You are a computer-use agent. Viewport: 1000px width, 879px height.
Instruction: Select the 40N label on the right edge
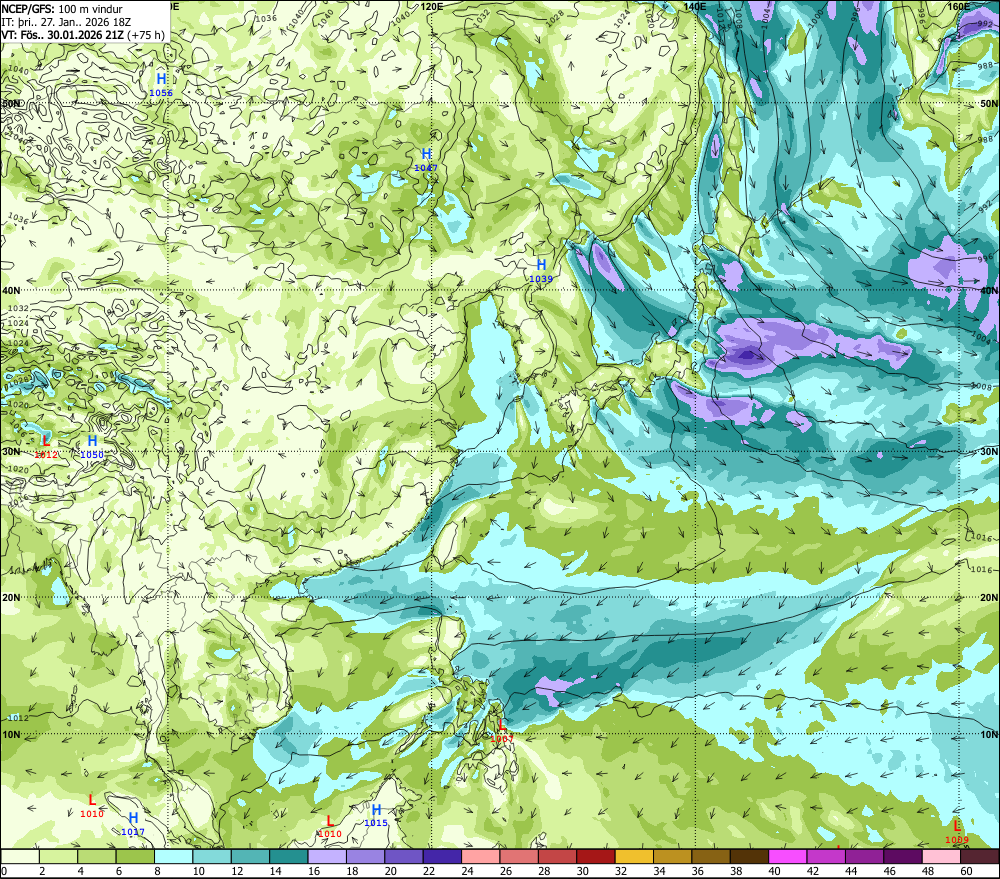click(989, 290)
